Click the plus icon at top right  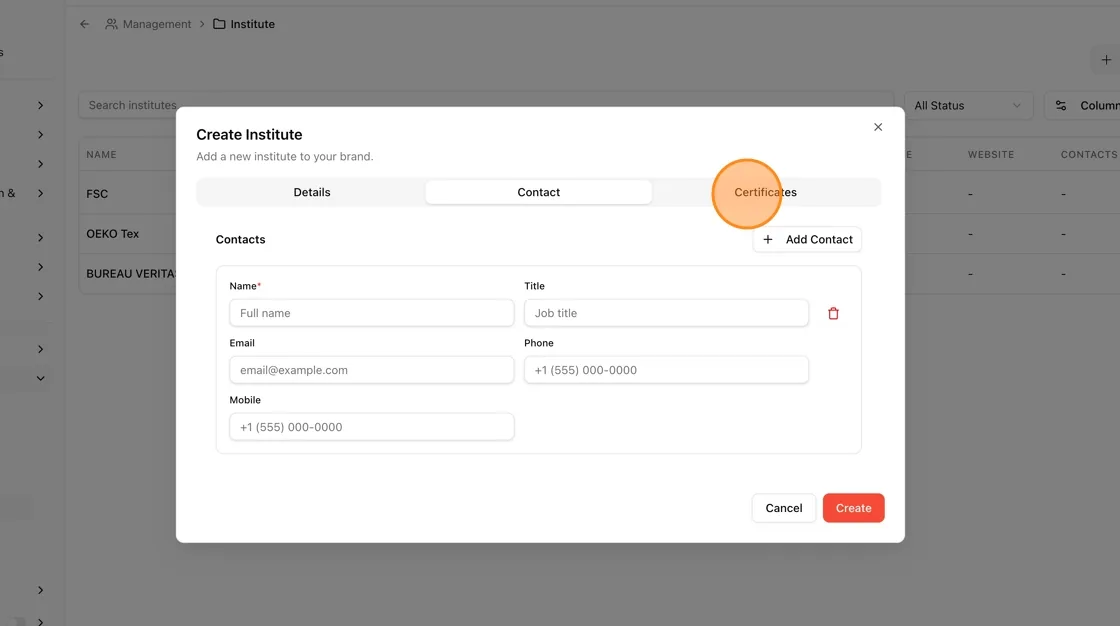click(1106, 60)
